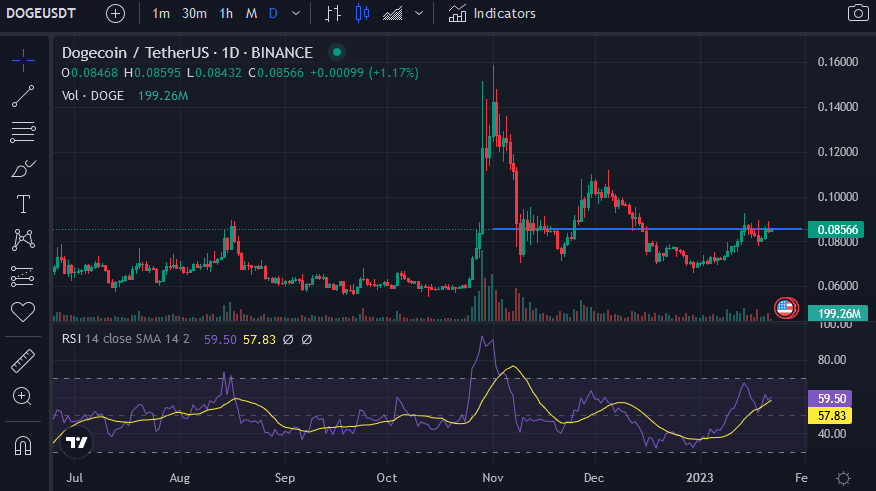Open the Fibonacci/gann lines tool
Image resolution: width=876 pixels, height=491 pixels.
click(23, 132)
